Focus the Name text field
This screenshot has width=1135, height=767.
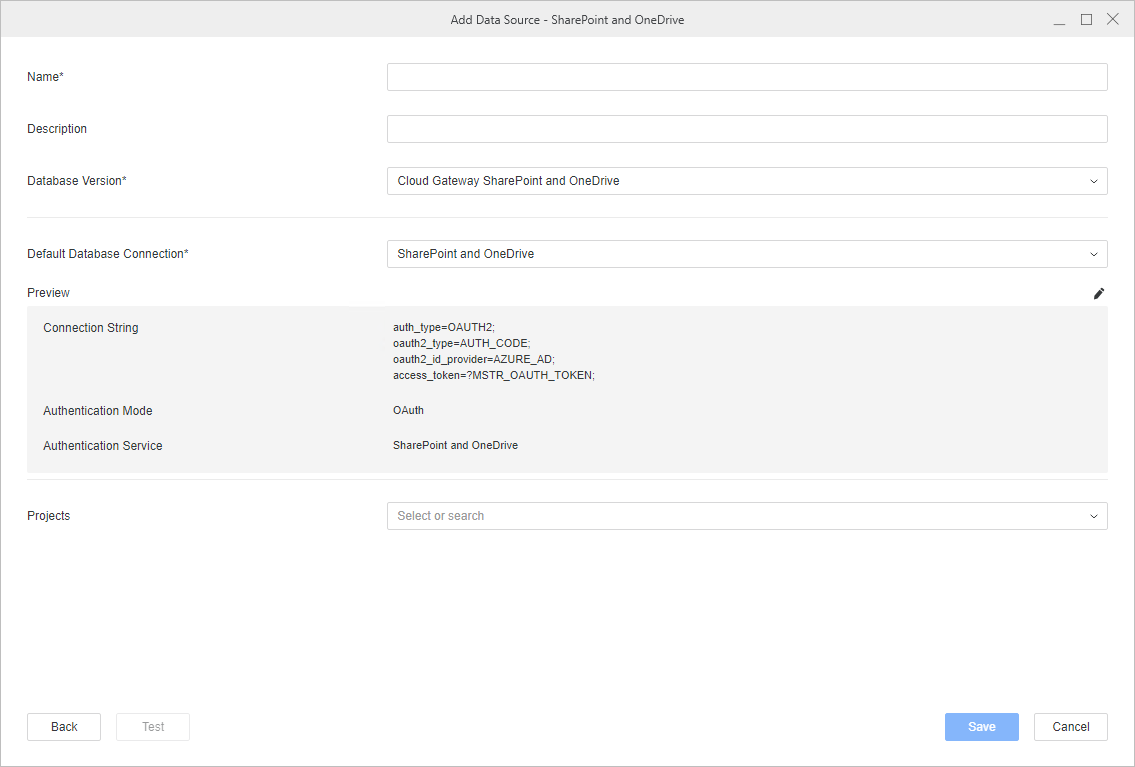[x=746, y=77]
